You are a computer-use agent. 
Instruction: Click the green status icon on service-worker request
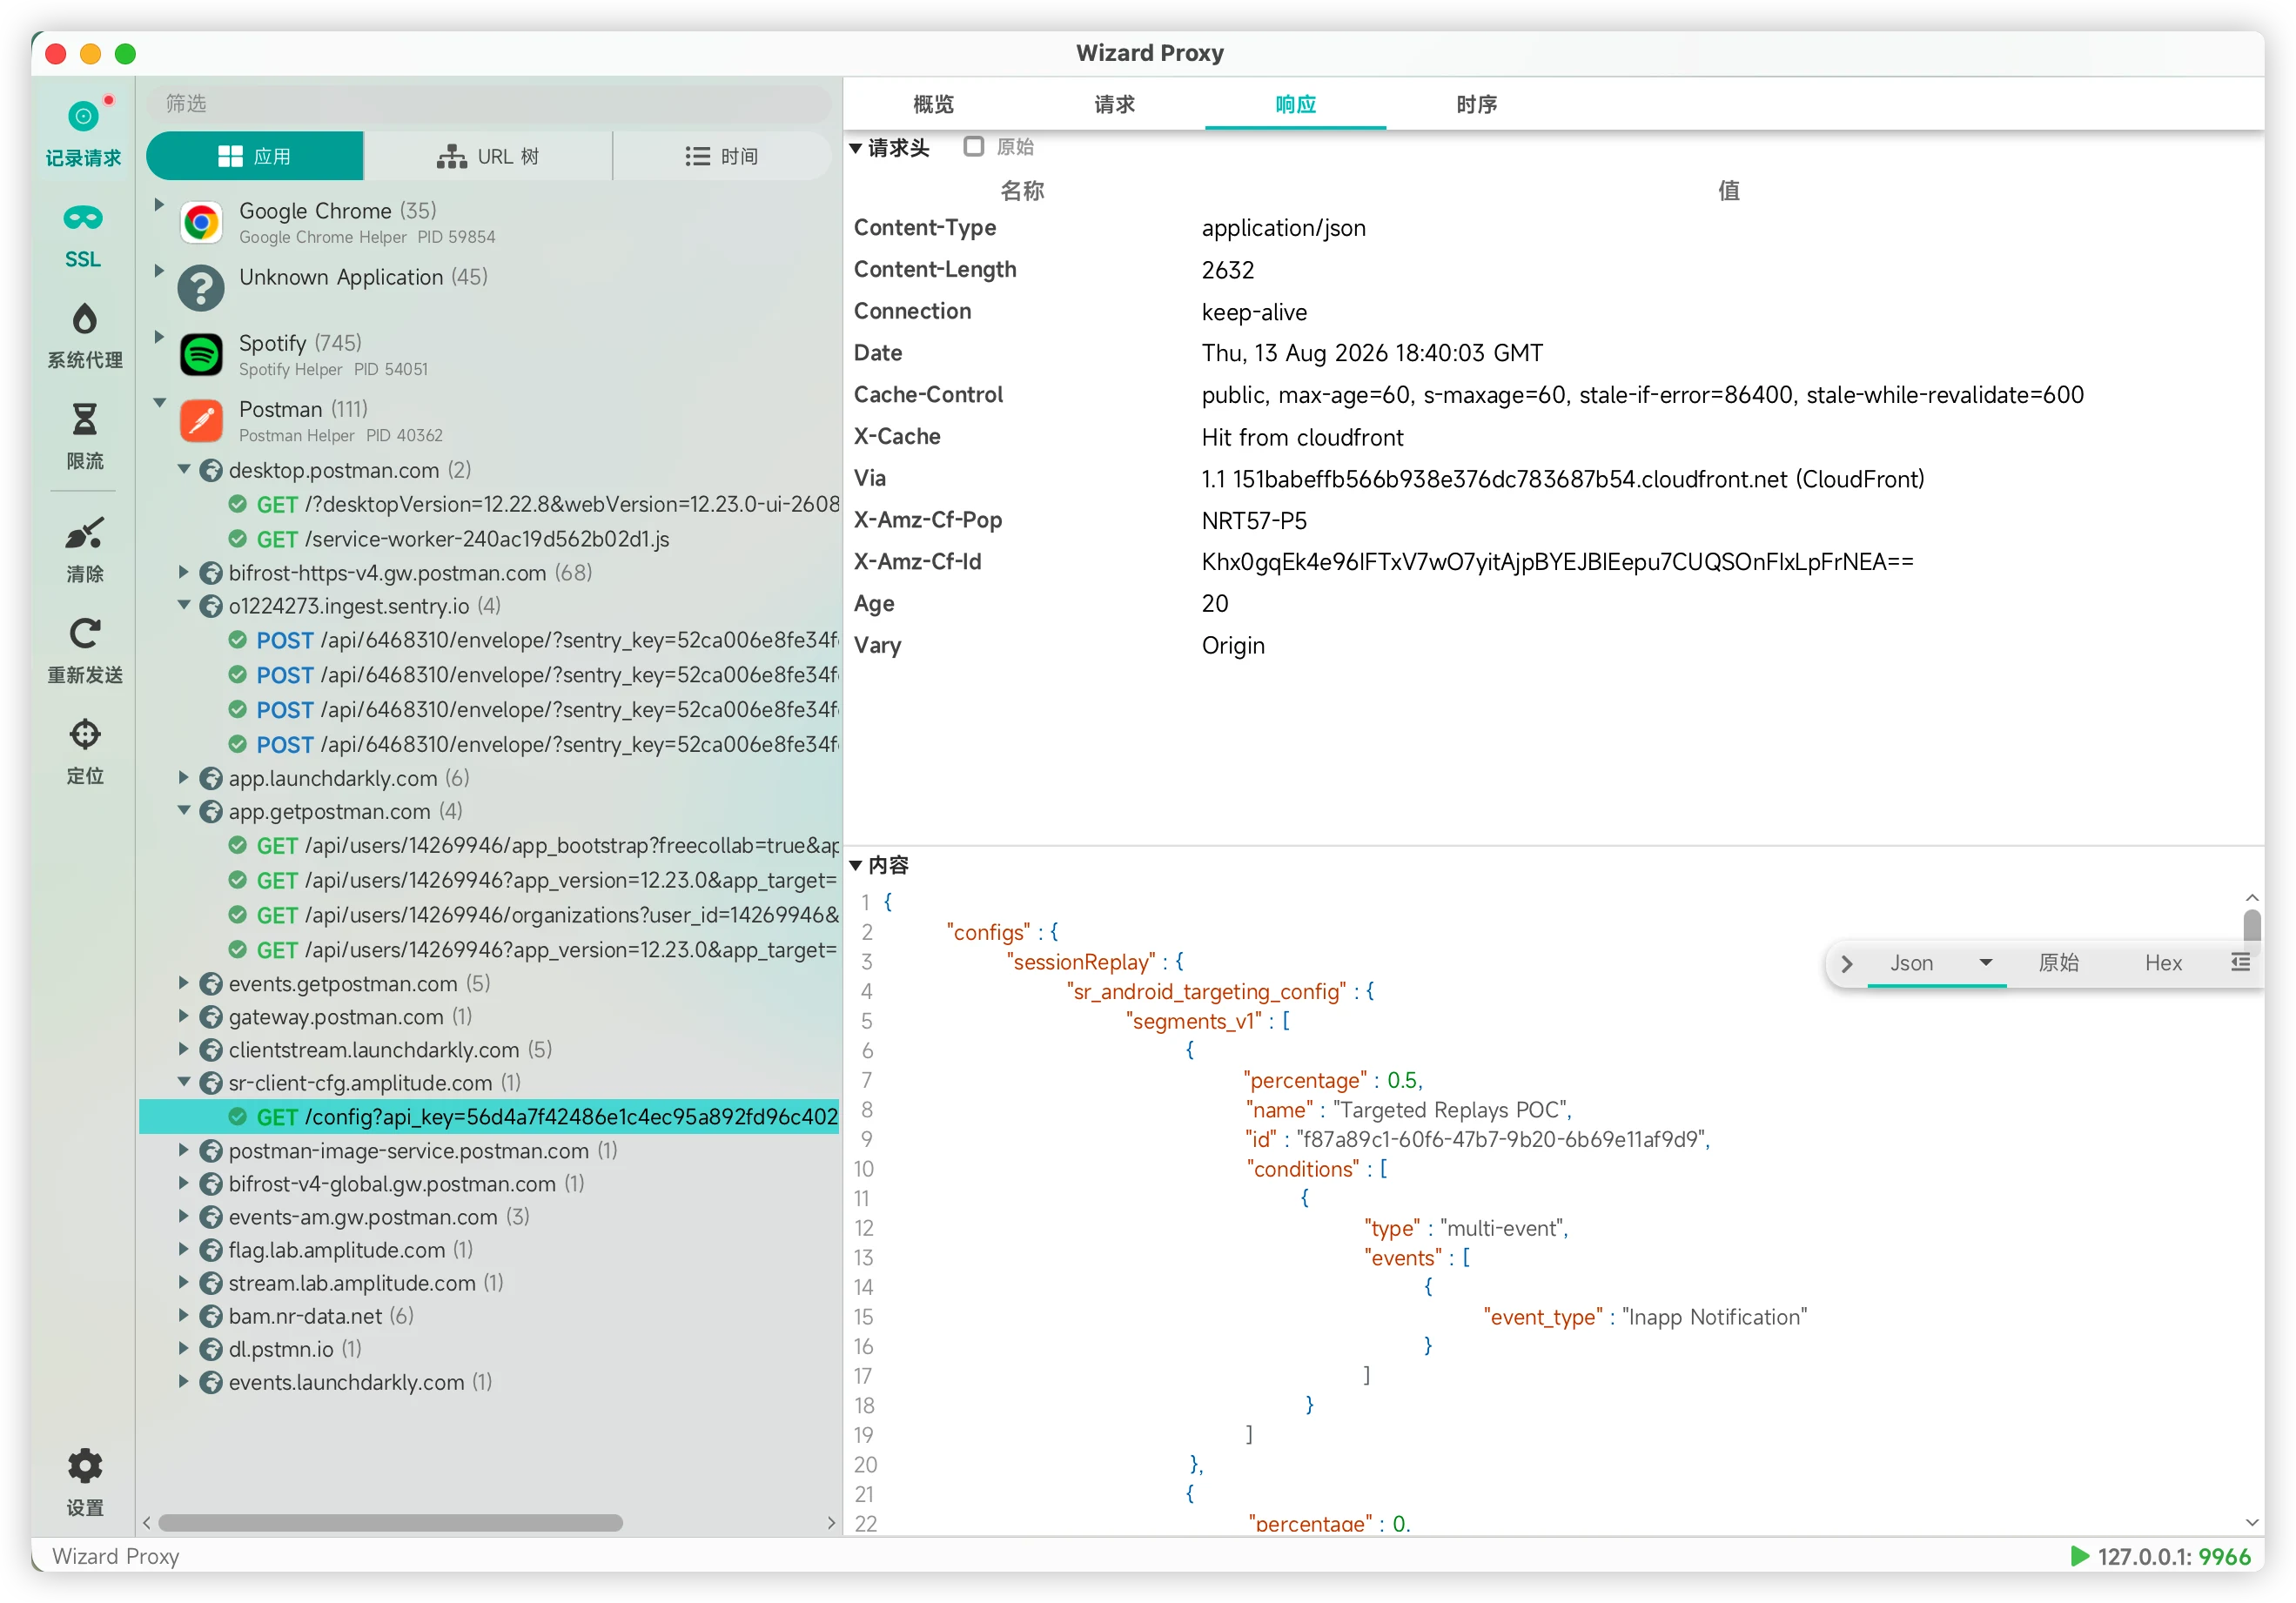pyautogui.click(x=238, y=539)
